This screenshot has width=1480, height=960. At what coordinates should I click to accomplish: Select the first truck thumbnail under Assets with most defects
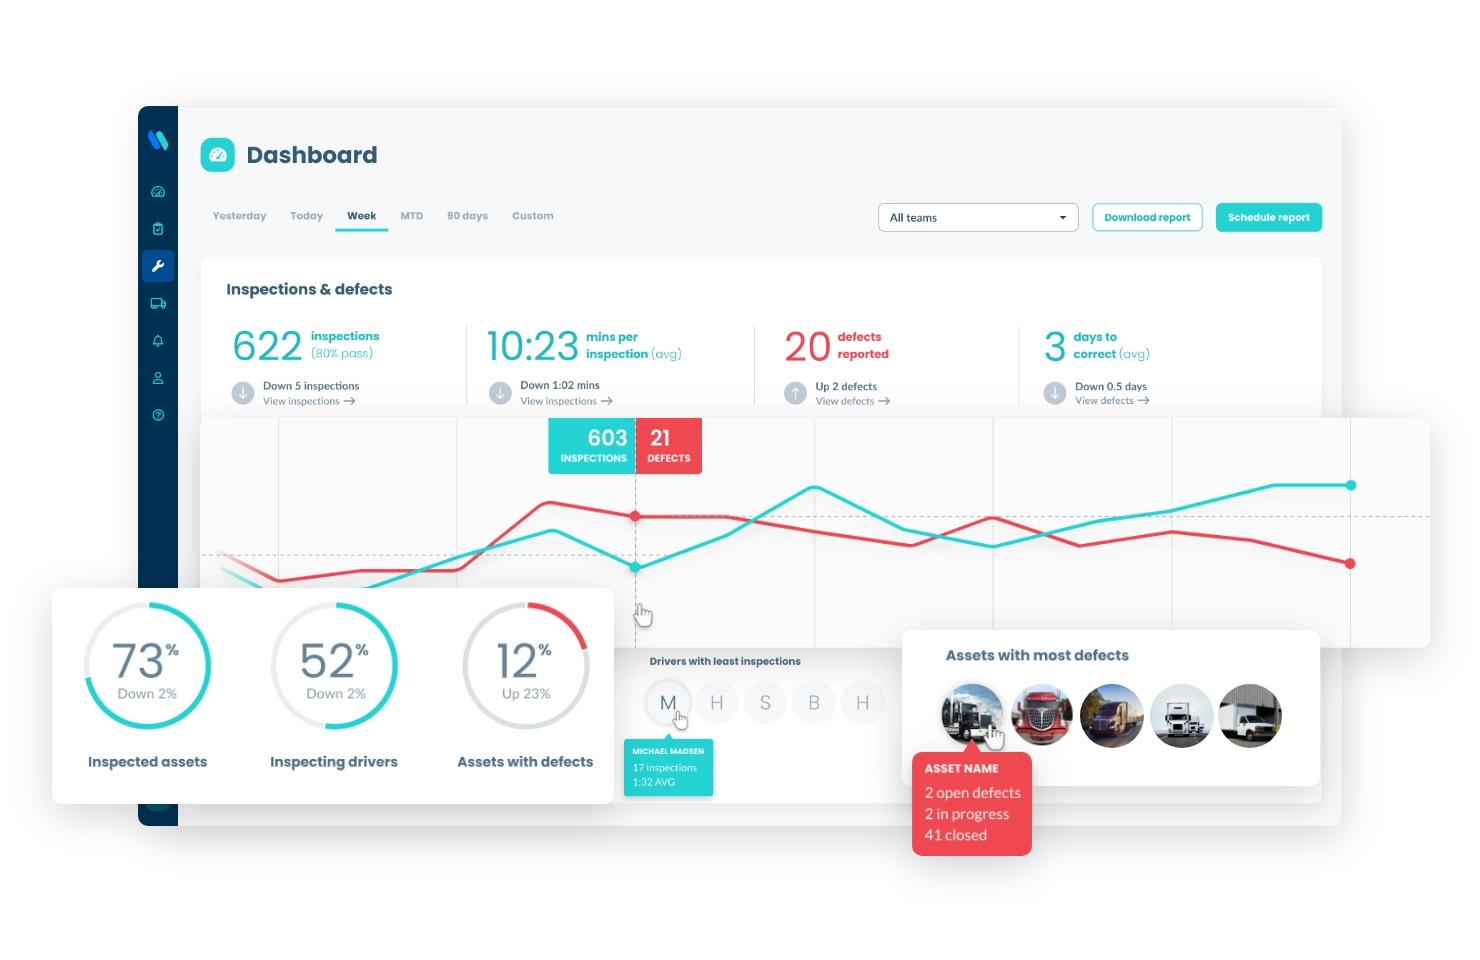tap(971, 714)
